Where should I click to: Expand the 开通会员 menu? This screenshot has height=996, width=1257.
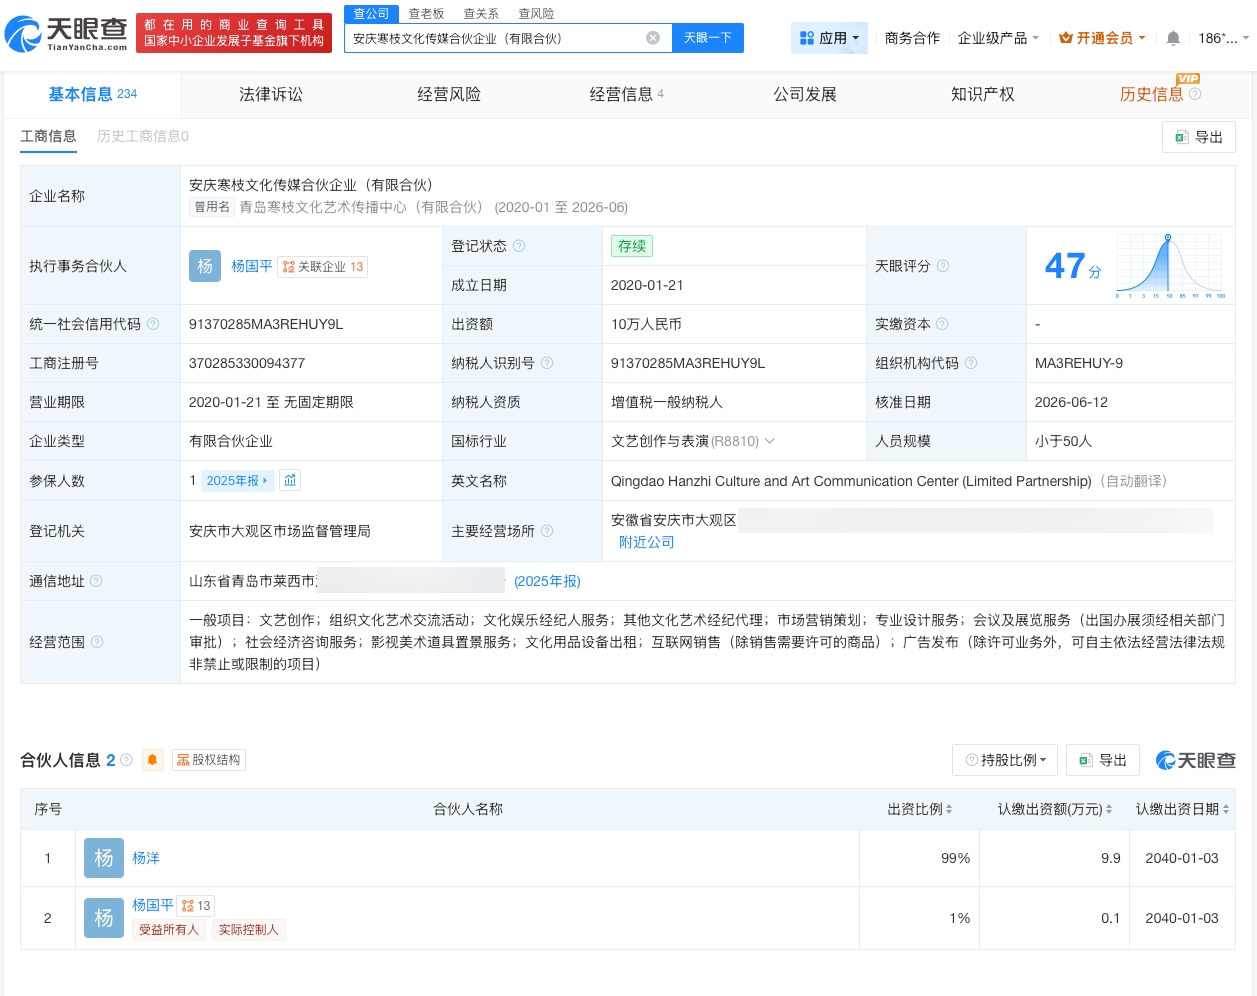[x=1102, y=38]
